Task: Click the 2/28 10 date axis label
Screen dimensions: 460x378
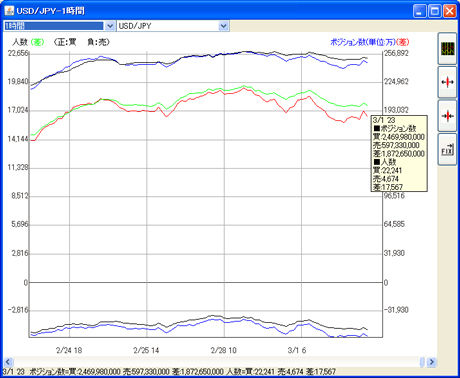Action: 223,350
